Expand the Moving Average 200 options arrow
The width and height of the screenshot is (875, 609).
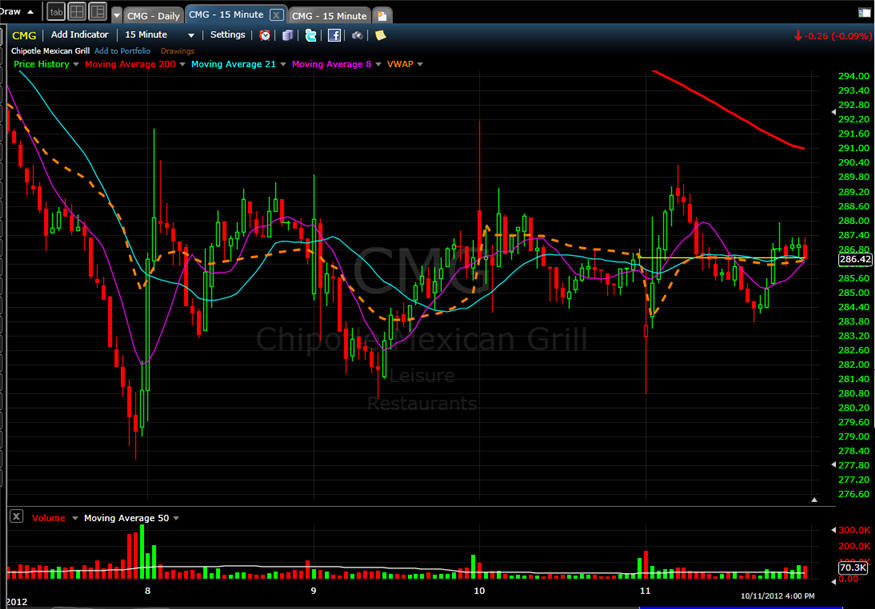tap(182, 64)
